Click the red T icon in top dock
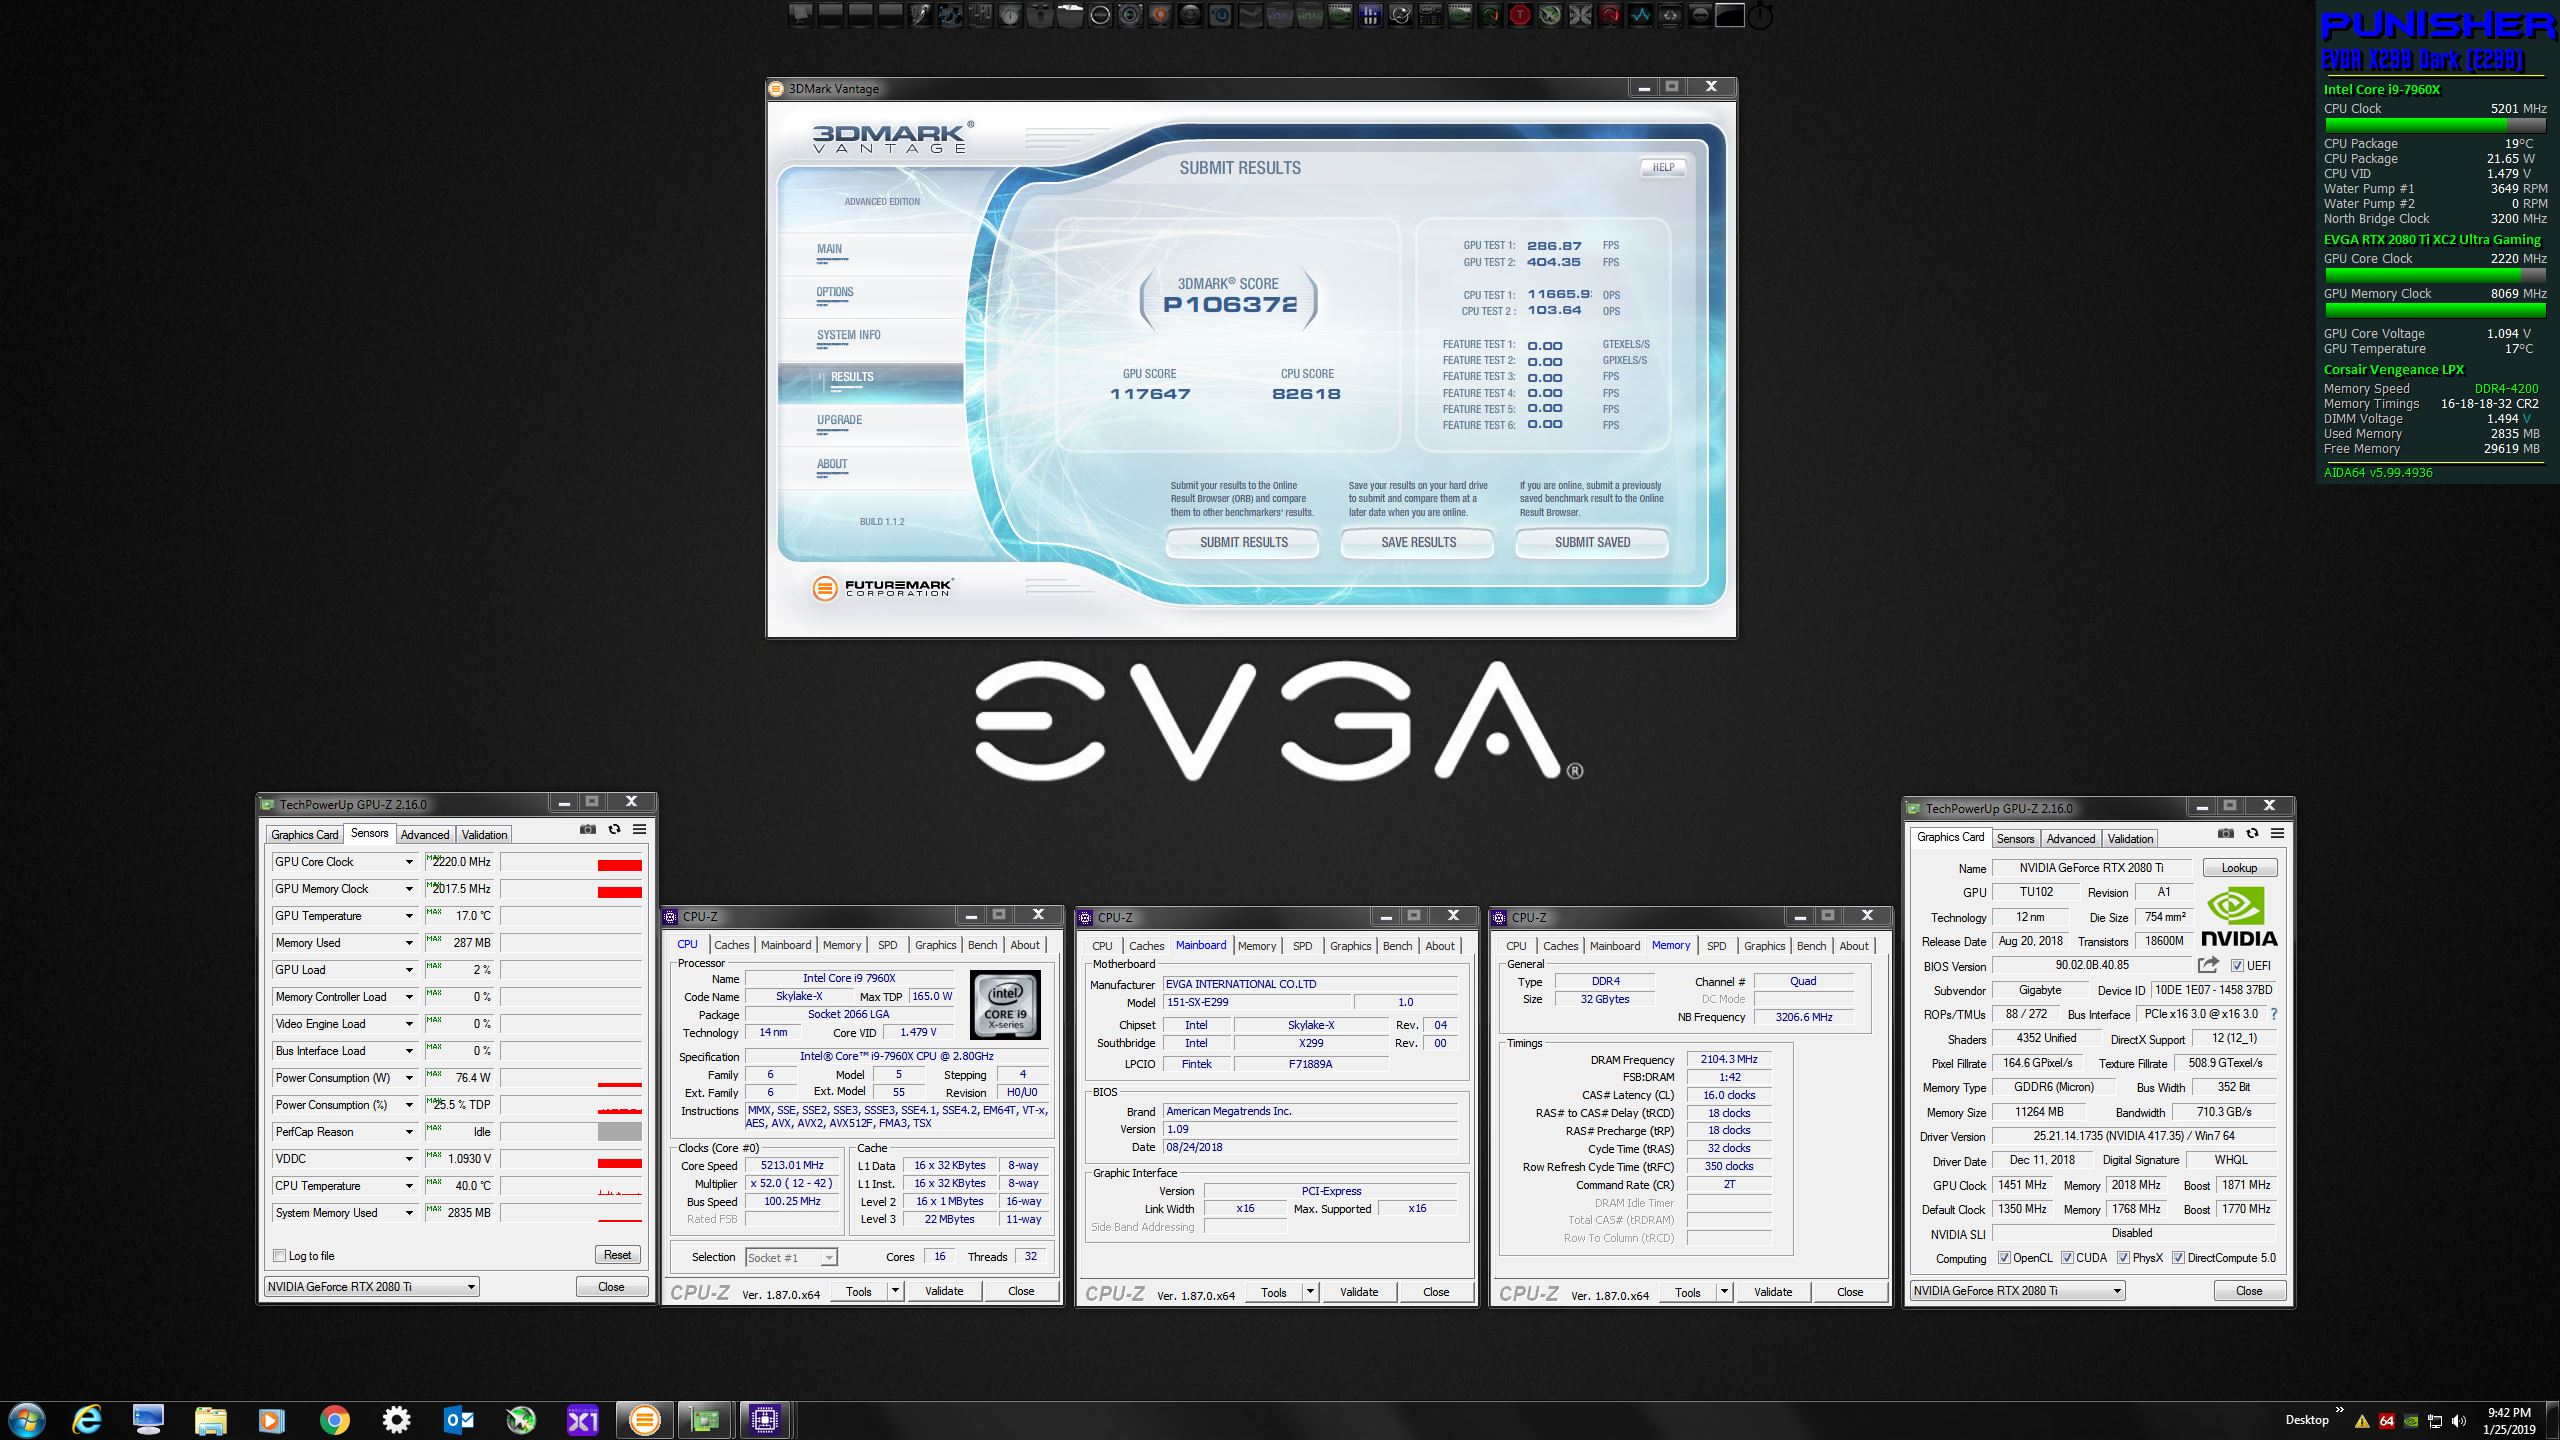Image resolution: width=2560 pixels, height=1440 pixels. coord(1520,15)
